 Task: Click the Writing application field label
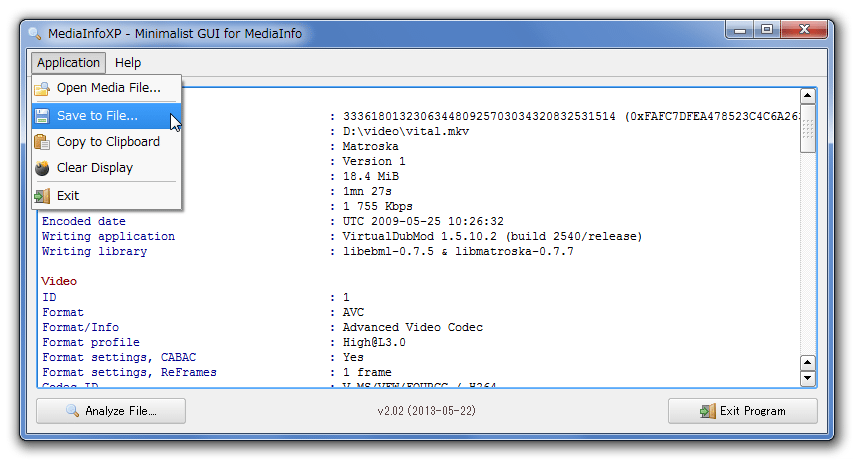pyautogui.click(x=108, y=236)
